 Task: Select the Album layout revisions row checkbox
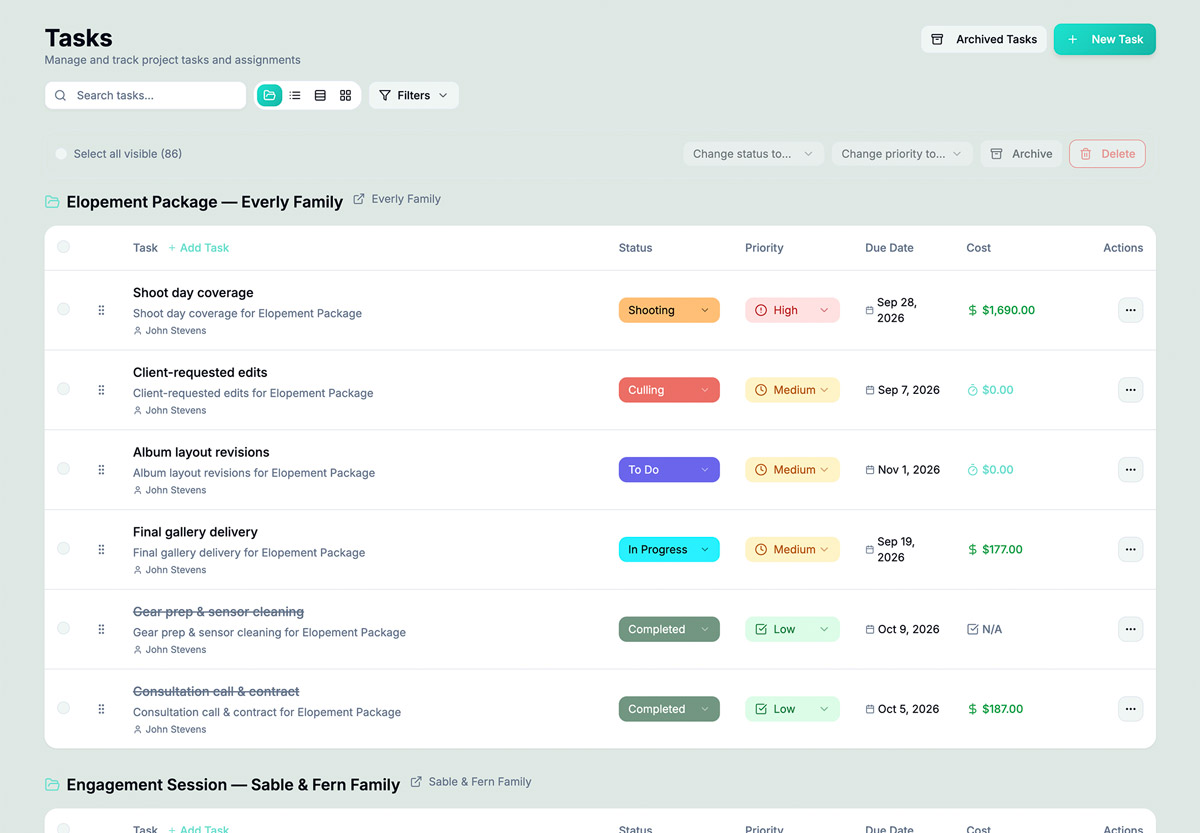[x=63, y=469]
